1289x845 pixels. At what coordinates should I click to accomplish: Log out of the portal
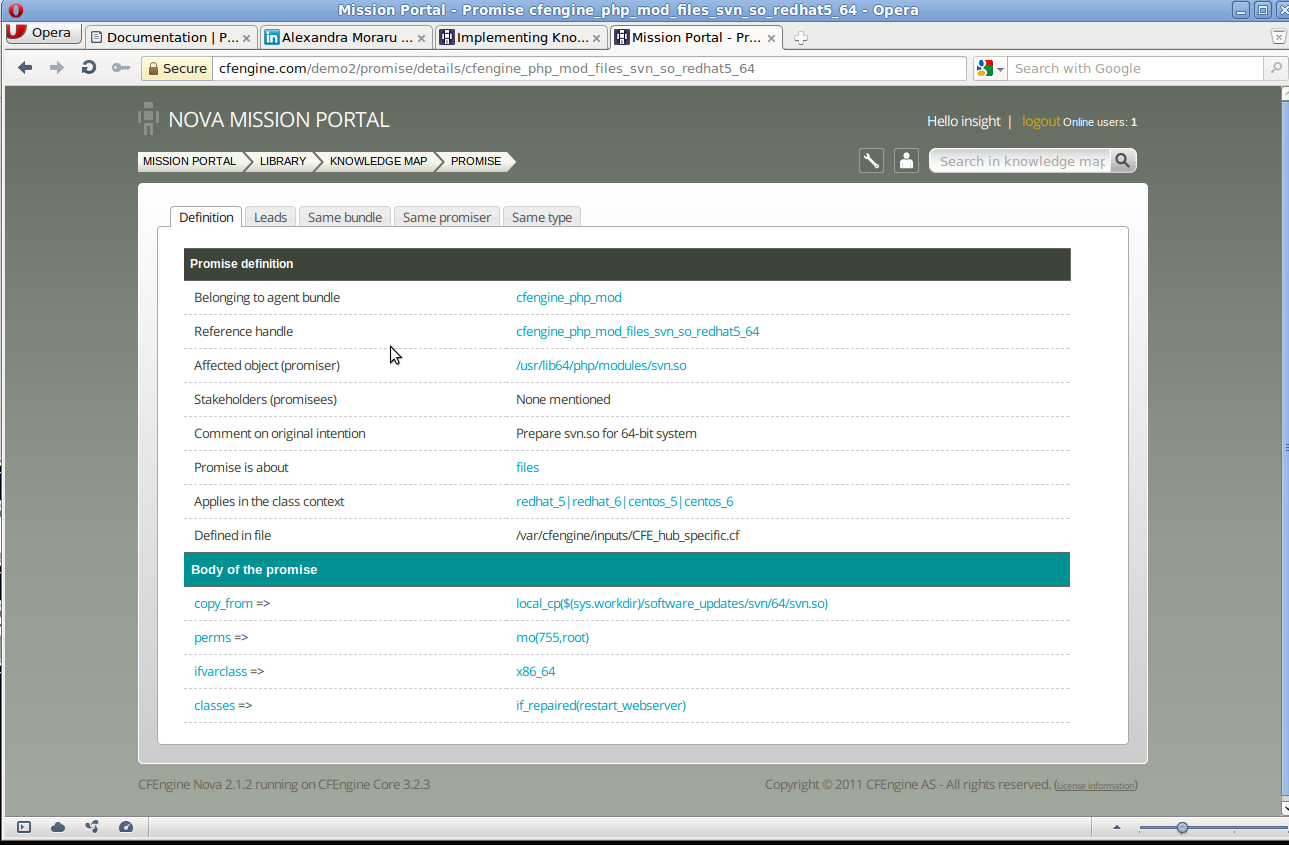pyautogui.click(x=1041, y=121)
